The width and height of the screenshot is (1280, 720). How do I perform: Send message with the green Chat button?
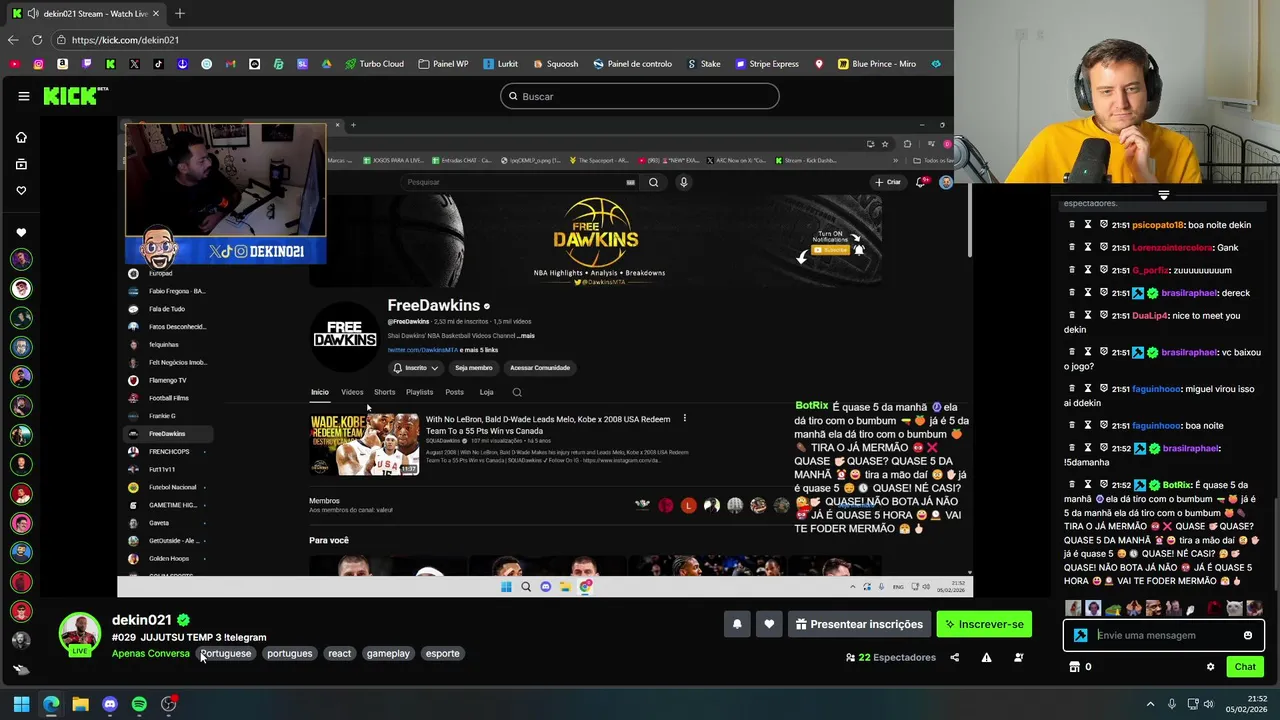[1245, 667]
